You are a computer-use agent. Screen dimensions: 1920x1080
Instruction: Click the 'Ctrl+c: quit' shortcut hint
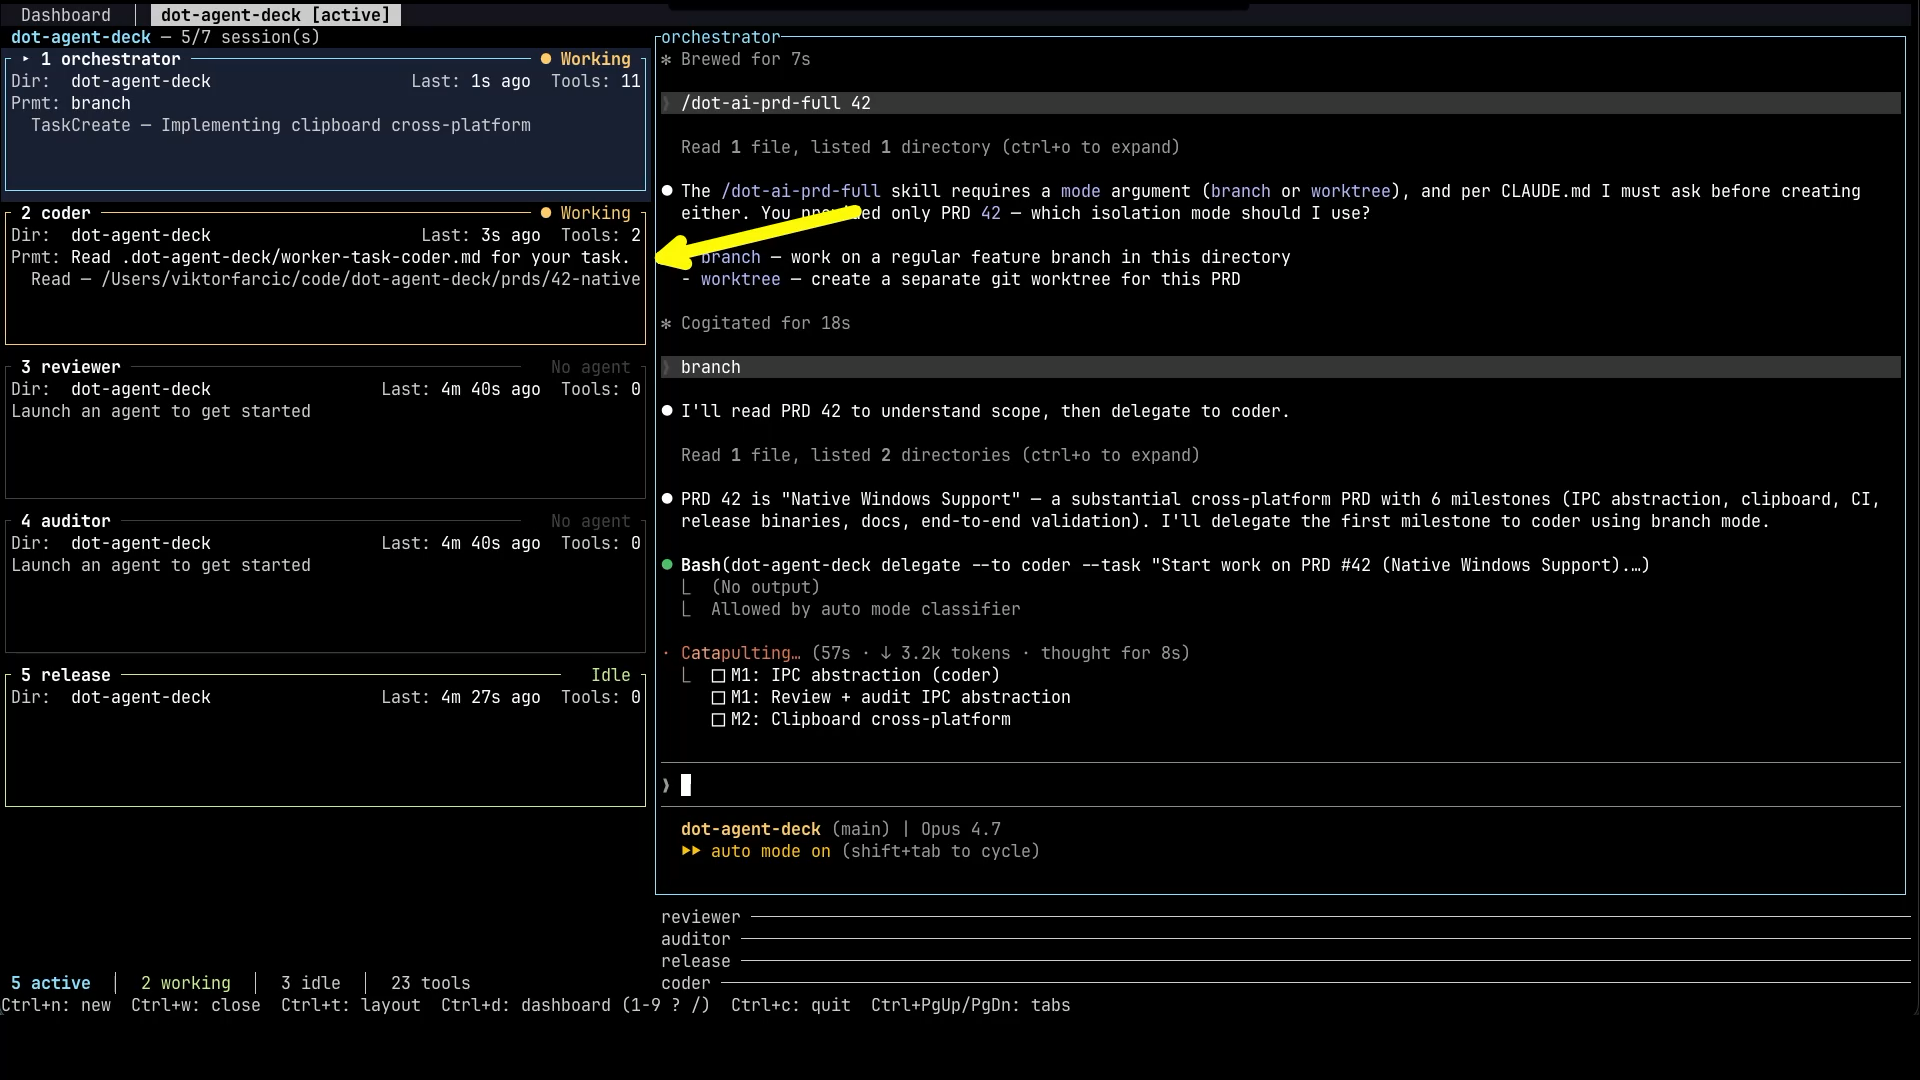(x=791, y=1005)
